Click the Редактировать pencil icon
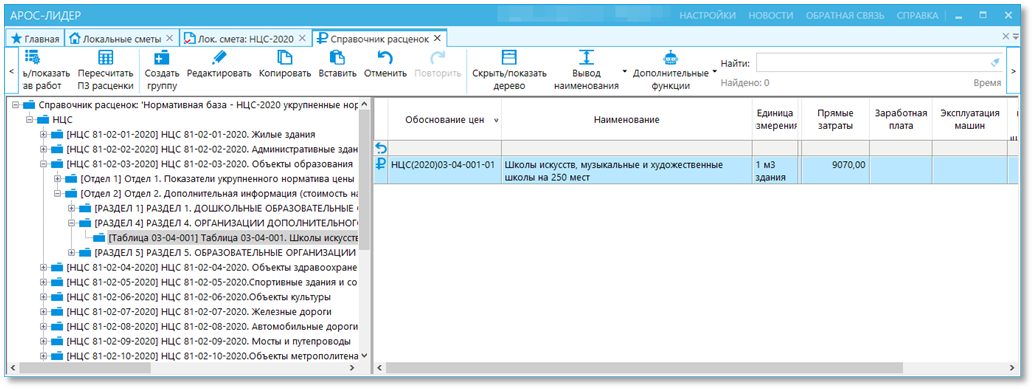This screenshot has height=390, width=1034. tap(219, 57)
